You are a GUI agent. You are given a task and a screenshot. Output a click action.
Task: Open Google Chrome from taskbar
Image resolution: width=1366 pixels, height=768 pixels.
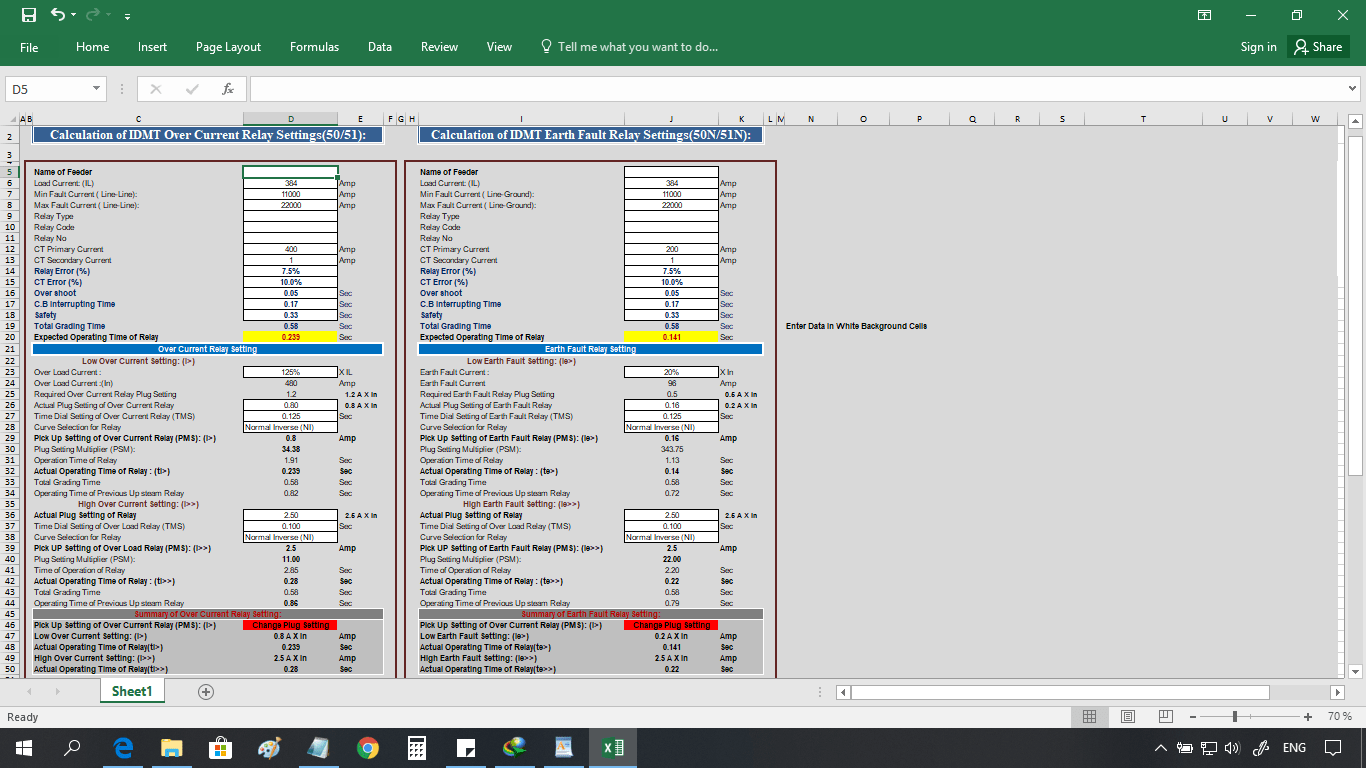368,748
